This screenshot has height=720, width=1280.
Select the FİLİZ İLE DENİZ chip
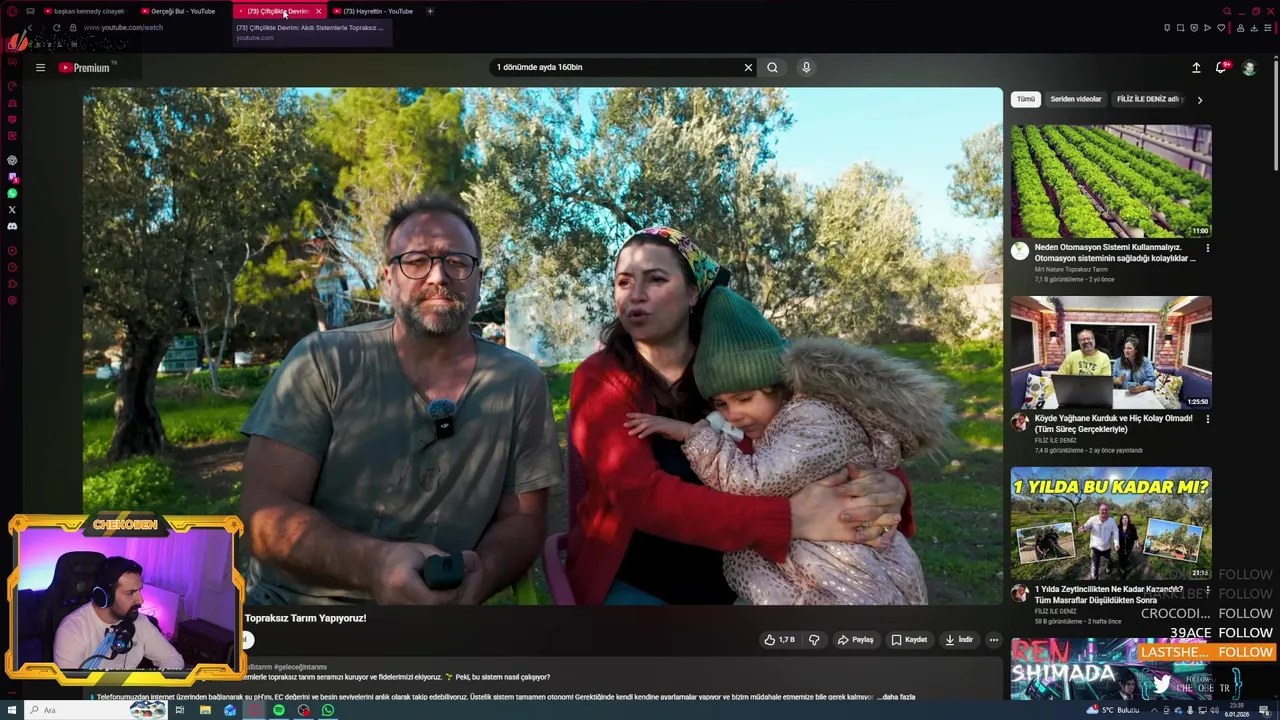[1150, 99]
